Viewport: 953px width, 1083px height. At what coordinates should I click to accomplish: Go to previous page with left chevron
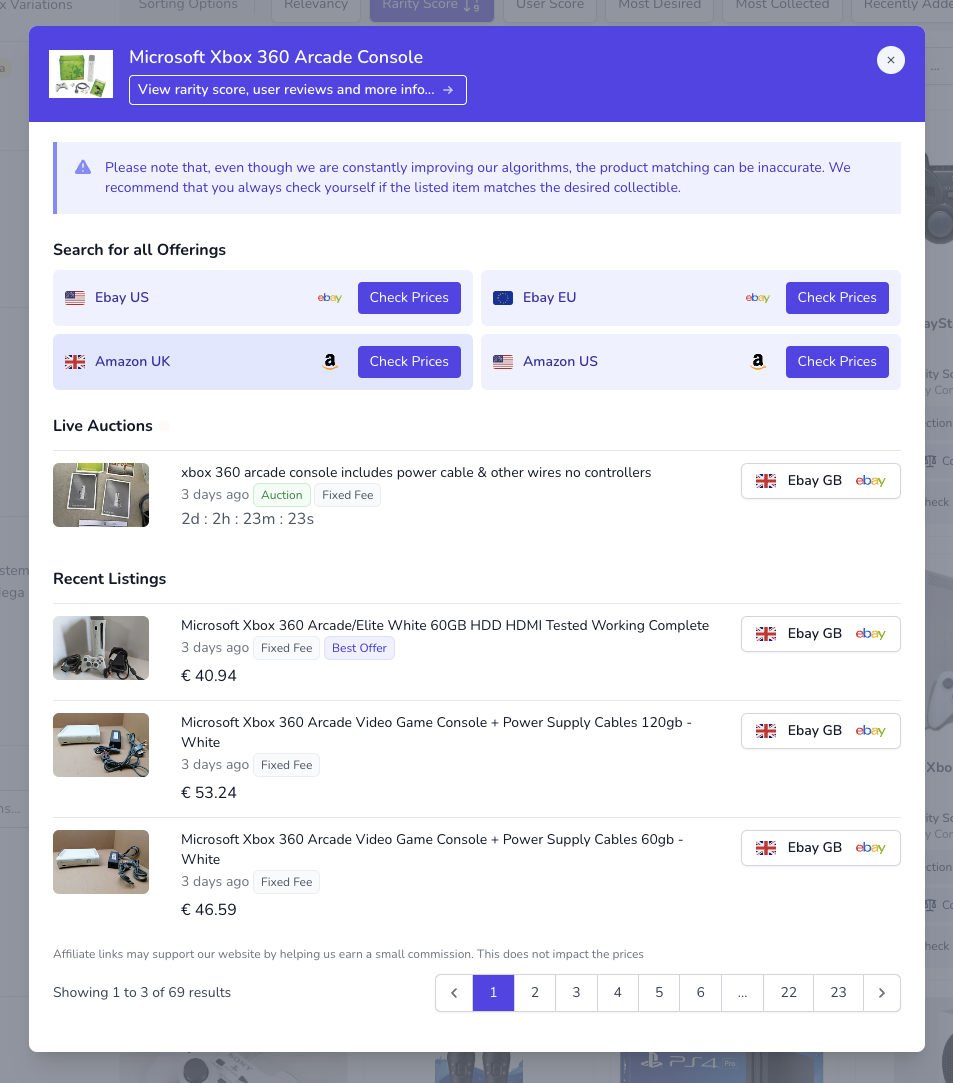[x=454, y=993]
